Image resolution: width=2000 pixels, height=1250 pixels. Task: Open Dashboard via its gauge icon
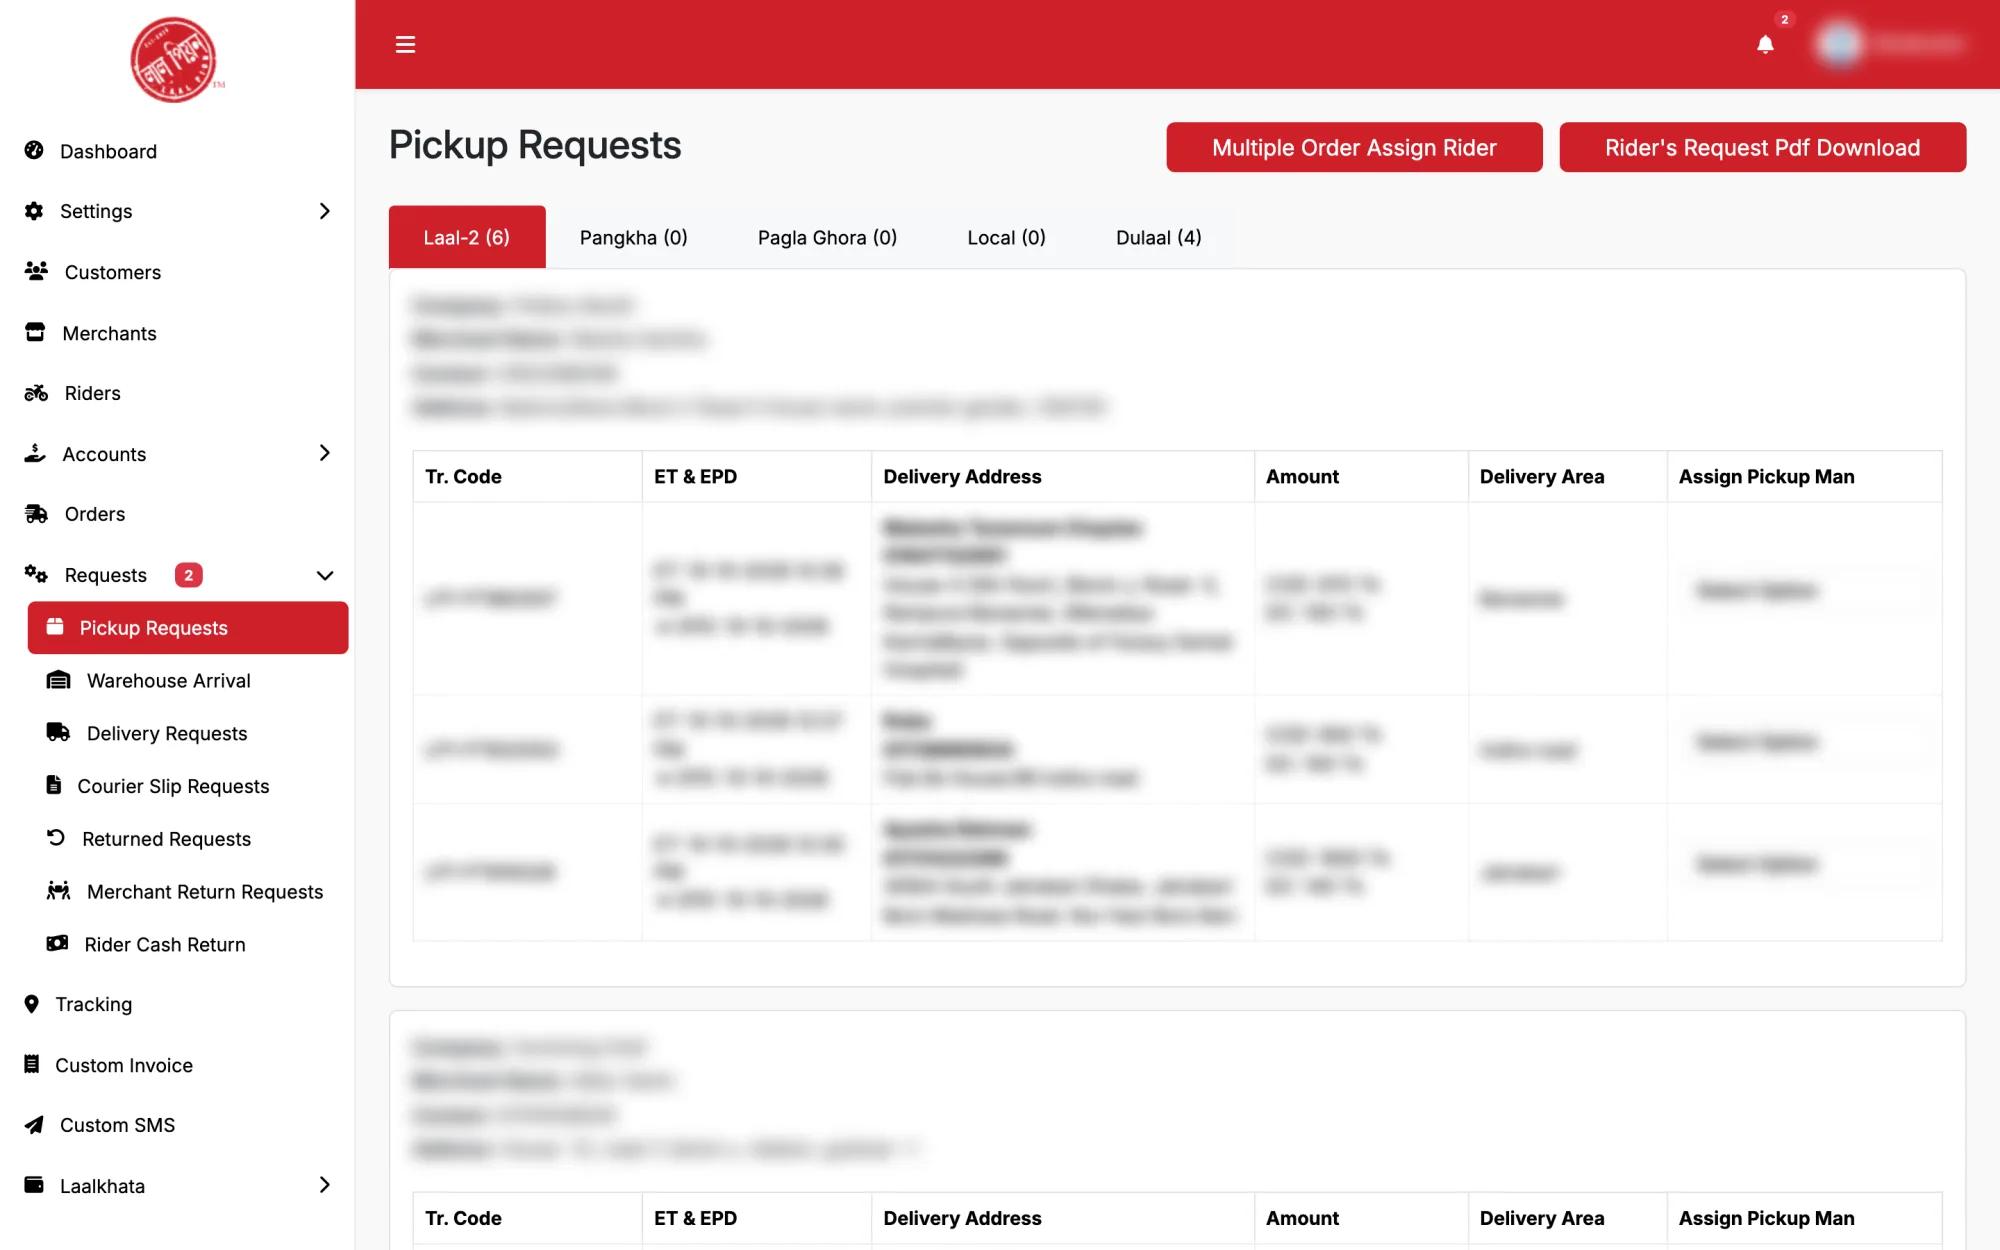point(34,151)
